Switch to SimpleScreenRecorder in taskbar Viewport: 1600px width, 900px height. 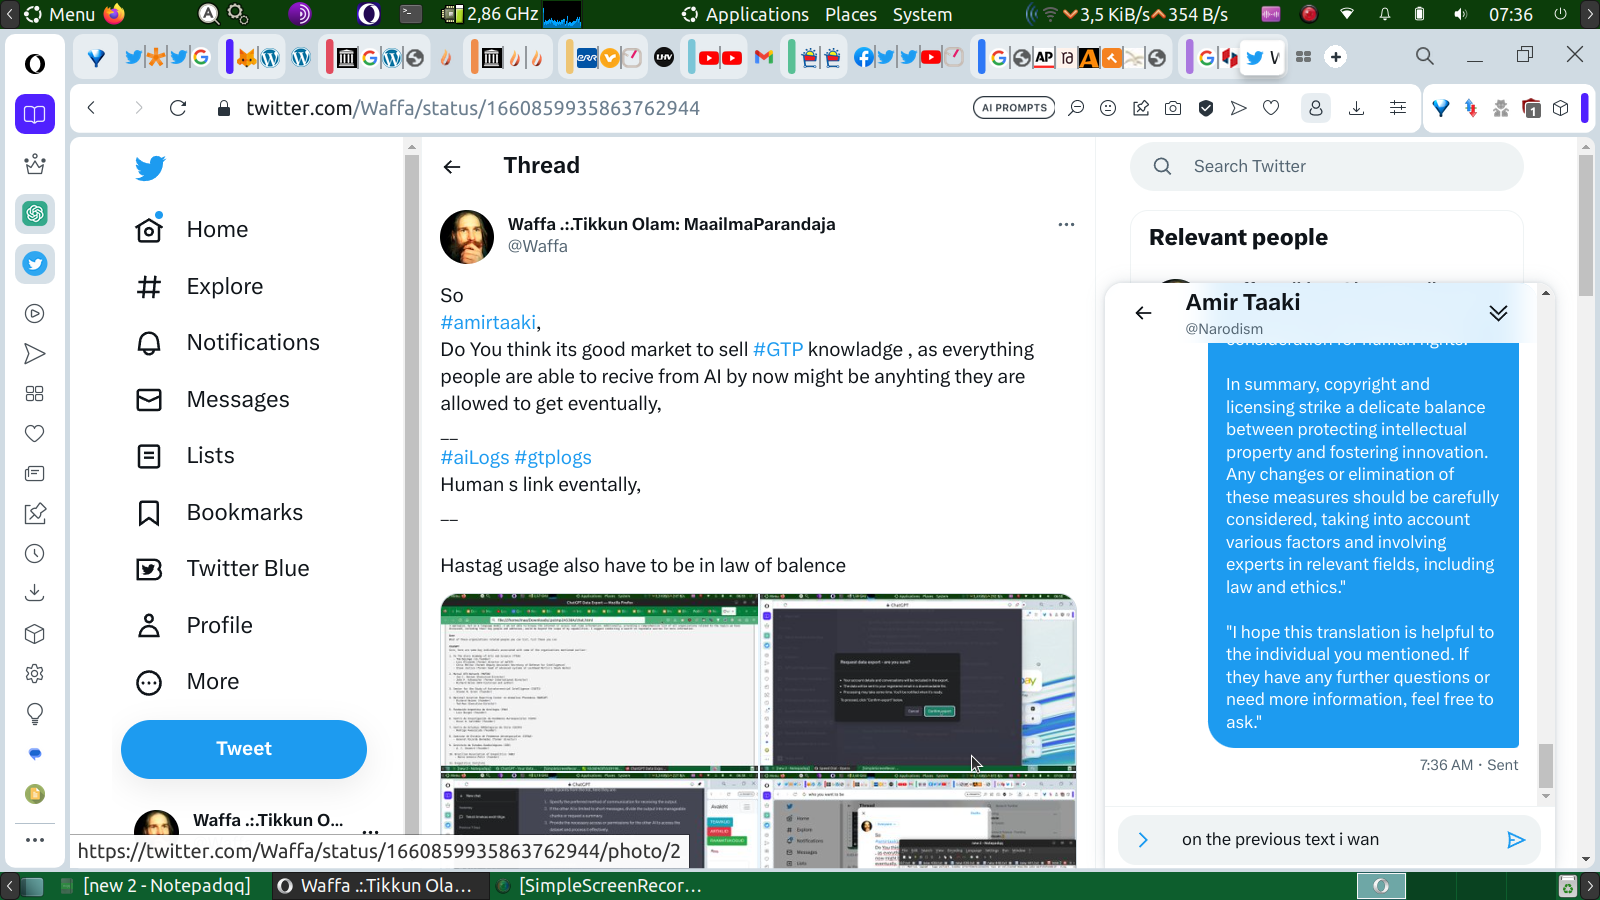pyautogui.click(x=599, y=886)
